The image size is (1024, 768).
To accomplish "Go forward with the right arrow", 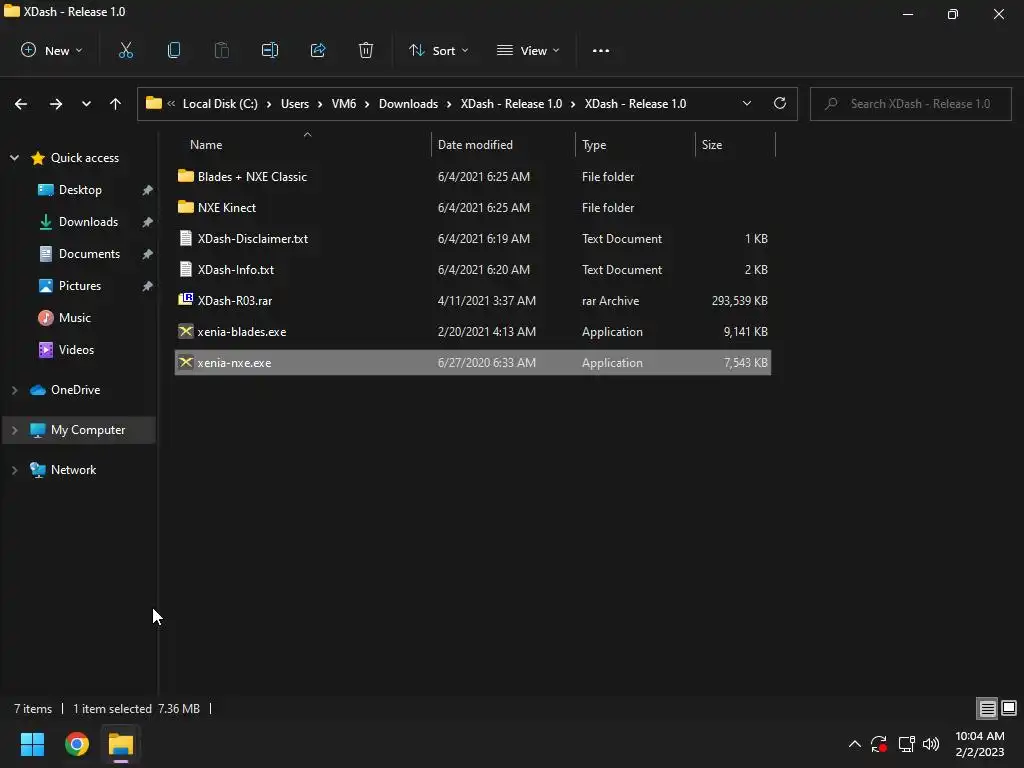I will point(56,104).
